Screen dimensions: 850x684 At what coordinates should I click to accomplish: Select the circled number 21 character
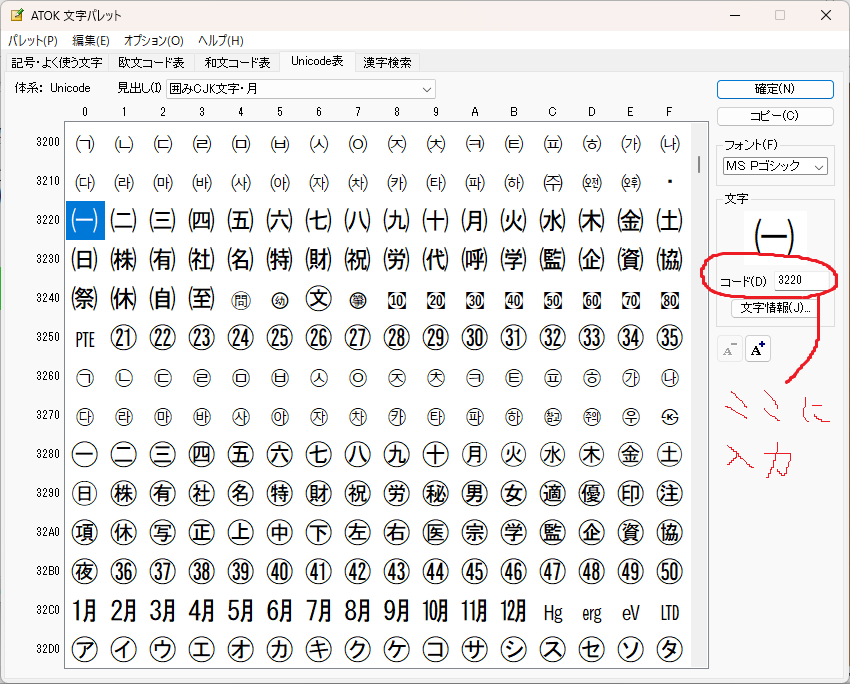pyautogui.click(x=124, y=338)
